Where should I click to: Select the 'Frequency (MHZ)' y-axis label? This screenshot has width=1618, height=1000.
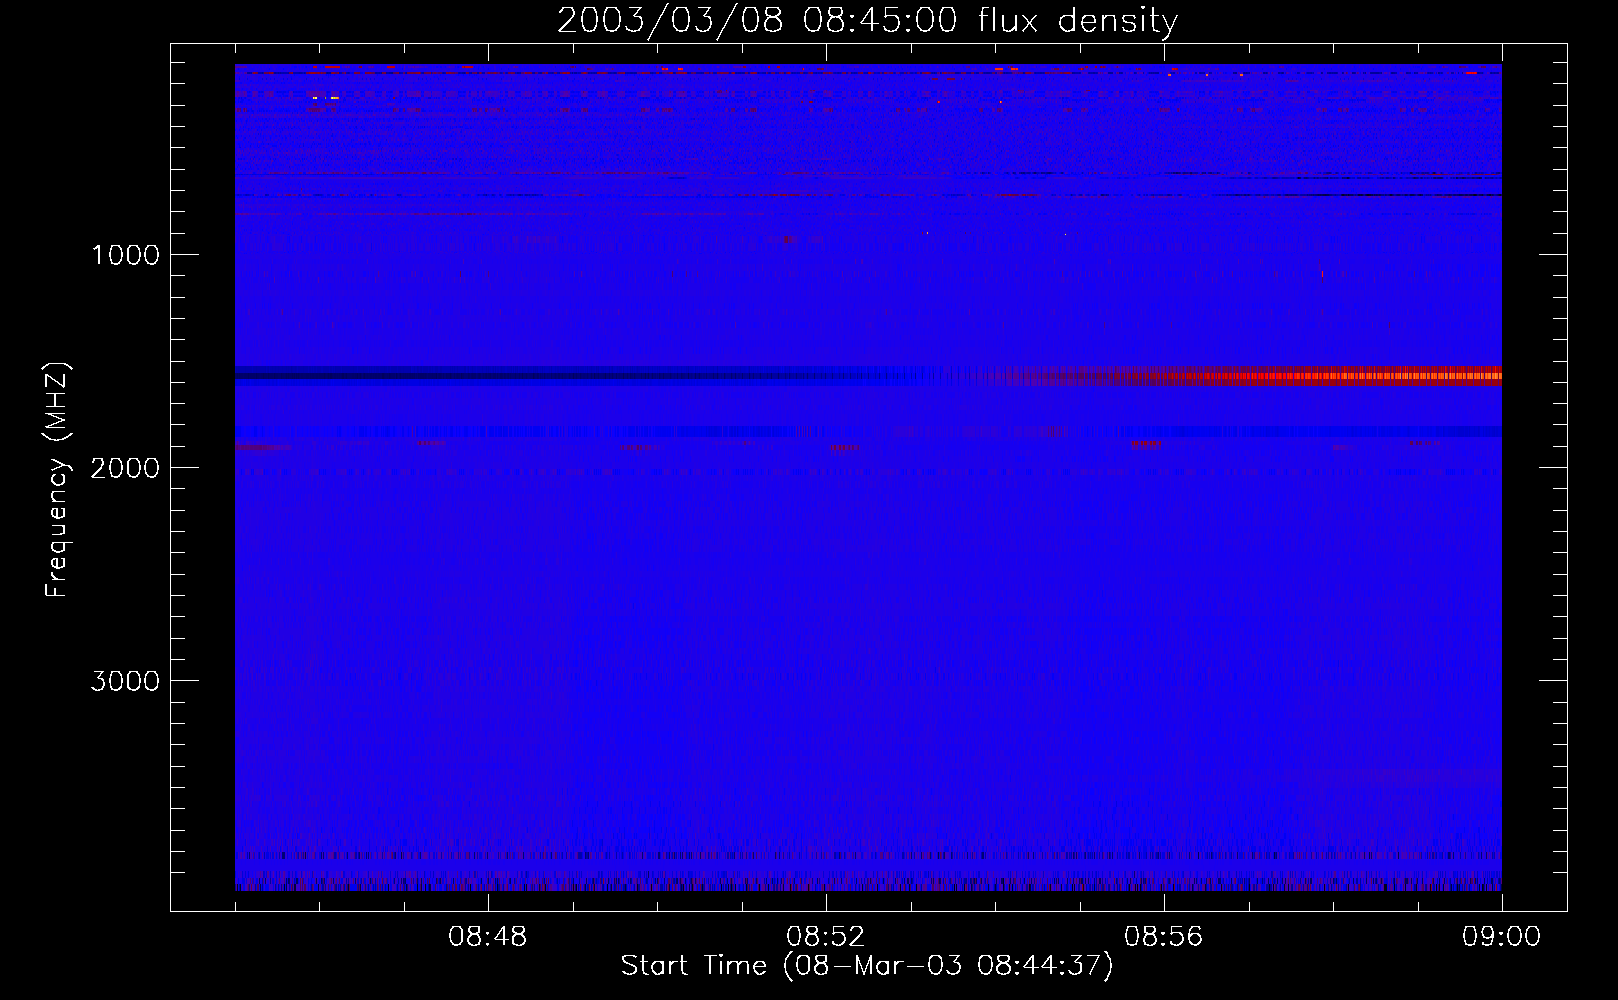click(58, 480)
